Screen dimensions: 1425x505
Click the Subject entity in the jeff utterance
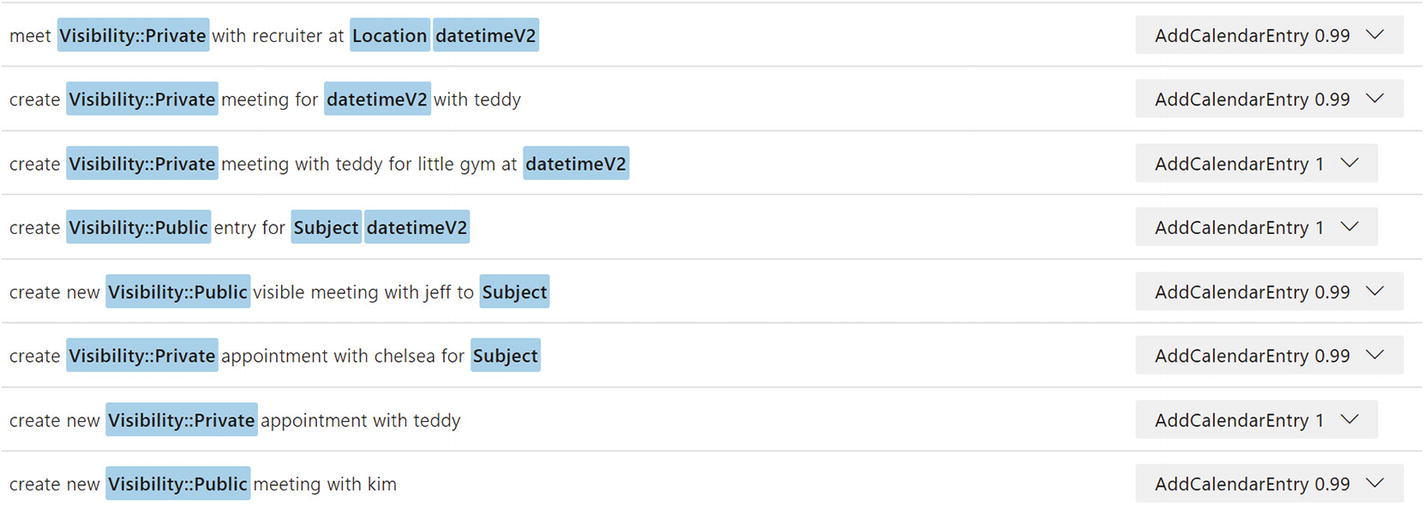pyautogui.click(x=514, y=292)
